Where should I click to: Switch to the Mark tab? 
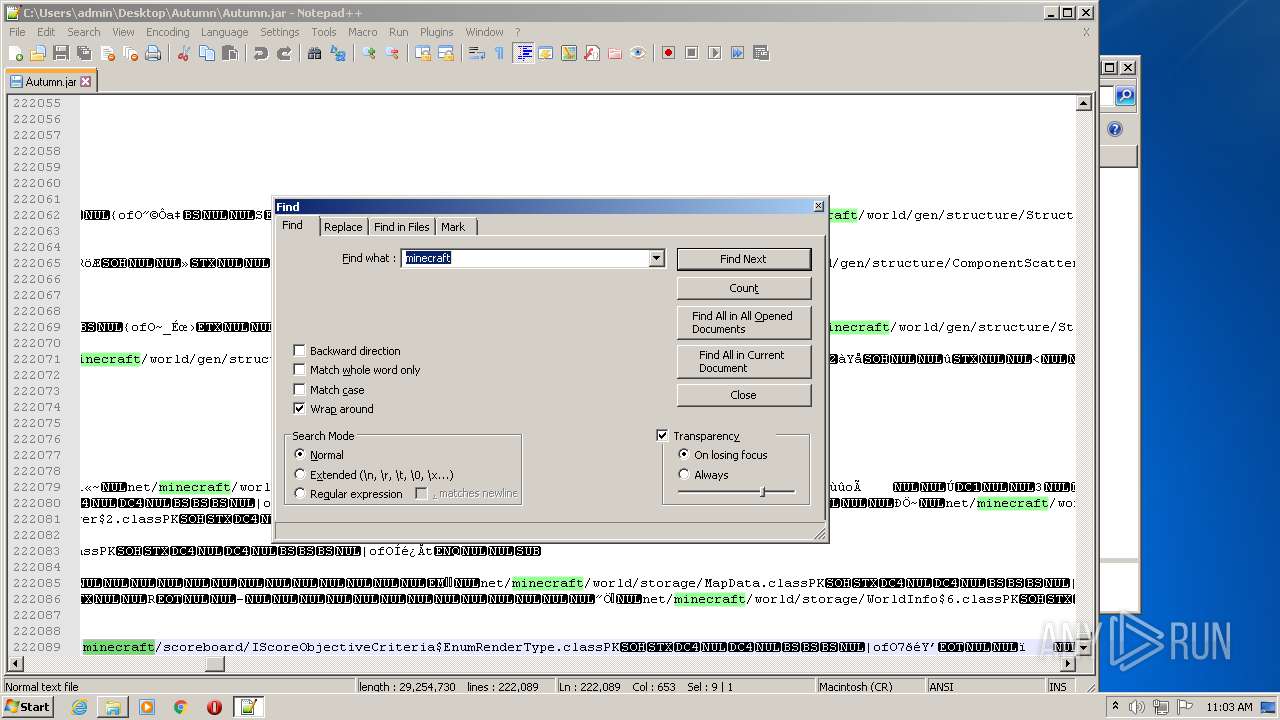453,227
